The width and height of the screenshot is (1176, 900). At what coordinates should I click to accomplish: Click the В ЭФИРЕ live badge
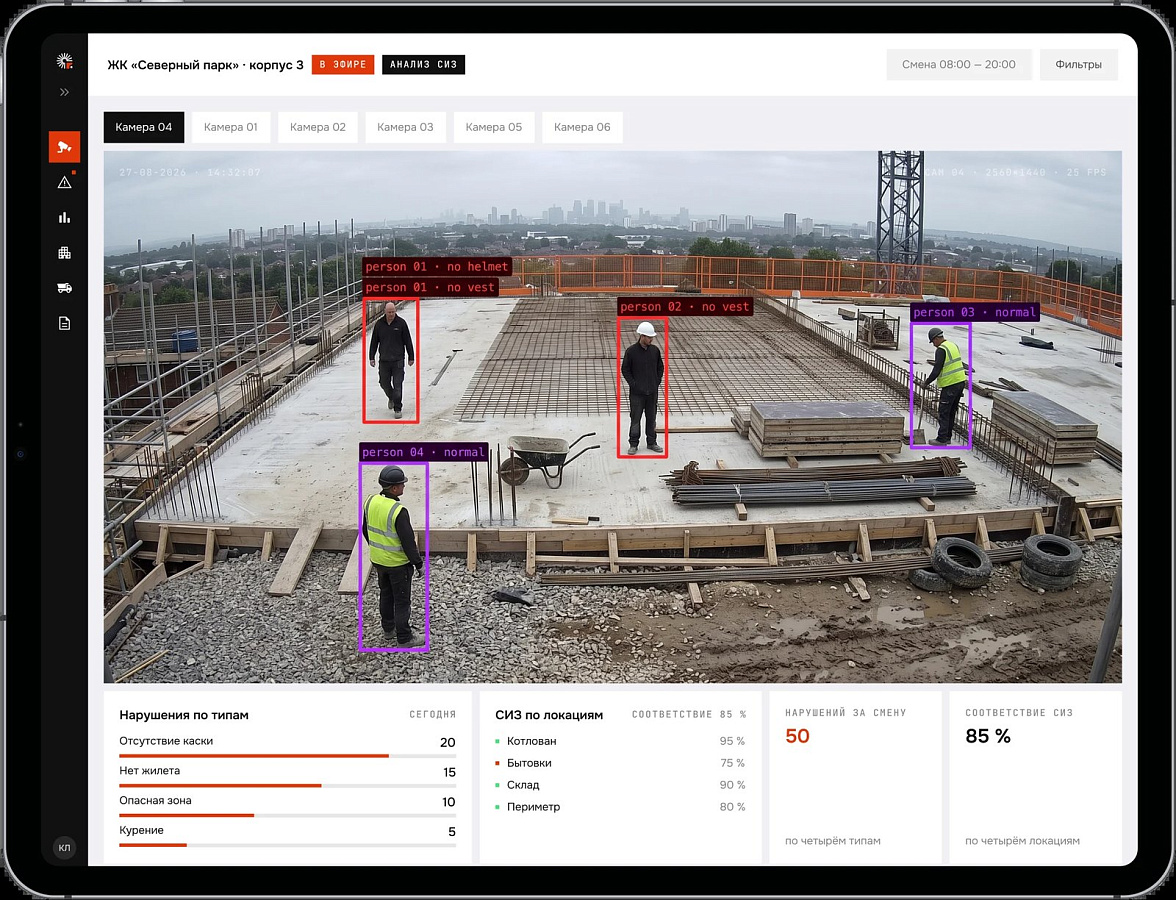[x=343, y=64]
